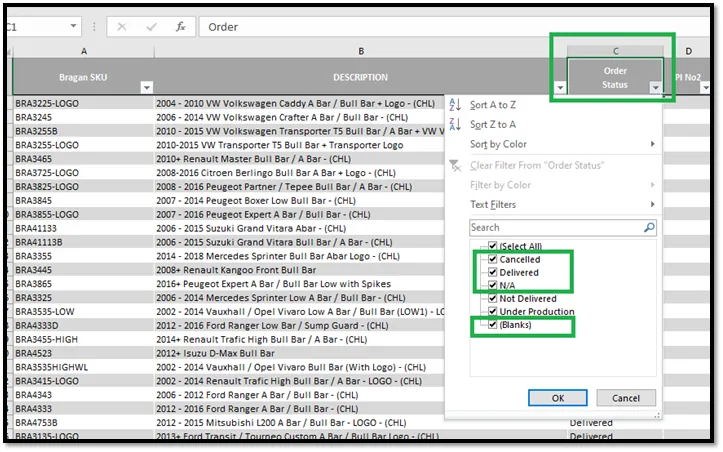
Task: Click cell BRA41133
Action: (83, 228)
